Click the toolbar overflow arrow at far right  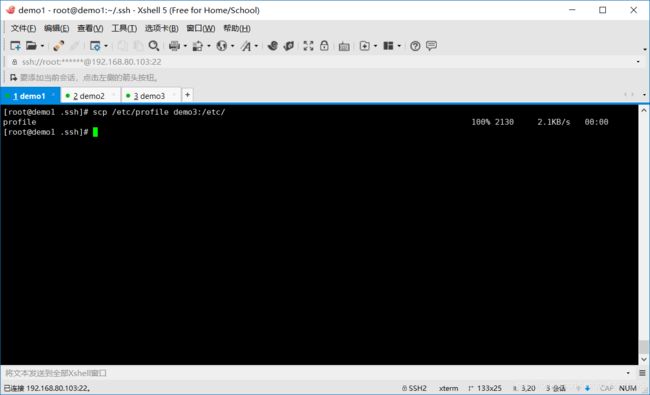(x=645, y=49)
